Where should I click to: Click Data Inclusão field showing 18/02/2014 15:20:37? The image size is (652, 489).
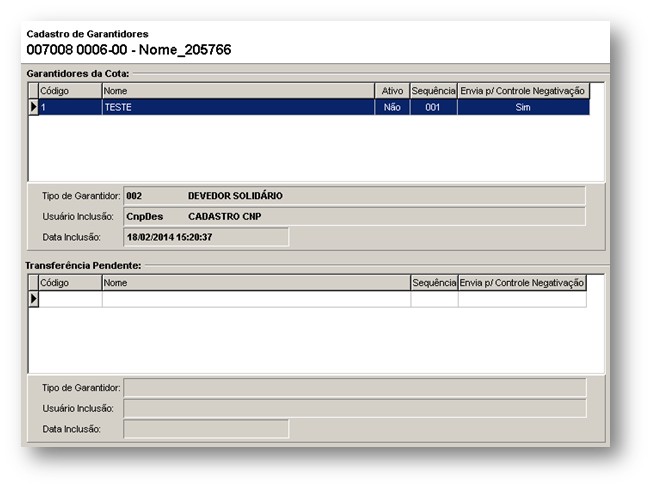[206, 237]
